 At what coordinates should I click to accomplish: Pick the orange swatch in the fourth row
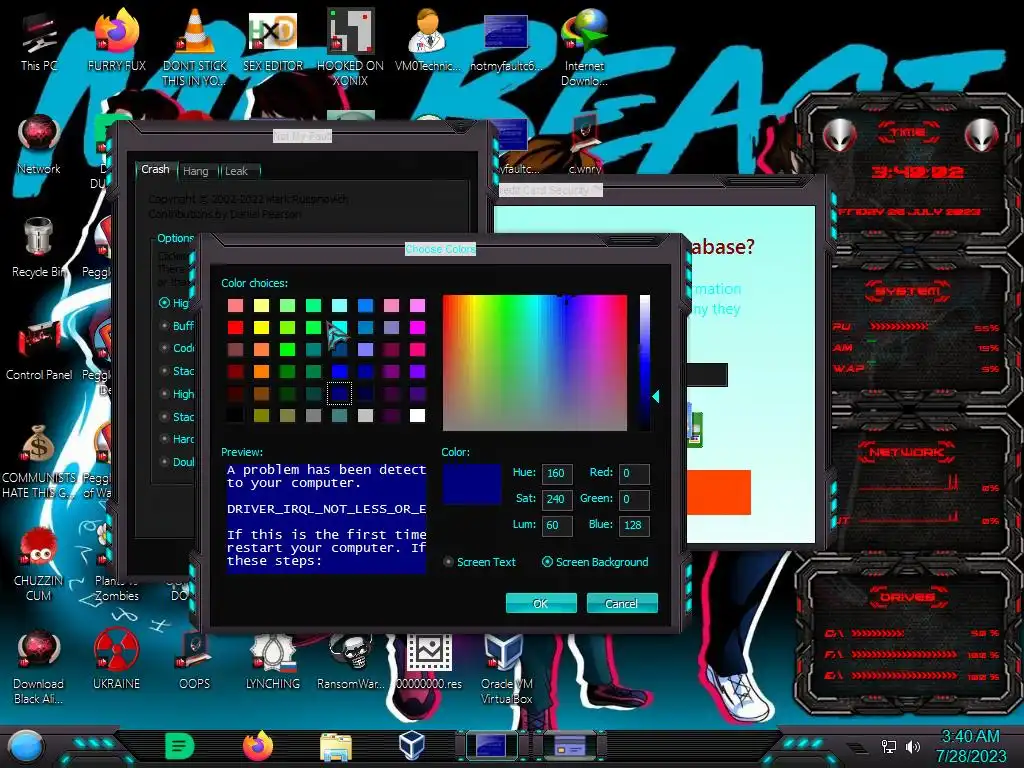(x=261, y=372)
